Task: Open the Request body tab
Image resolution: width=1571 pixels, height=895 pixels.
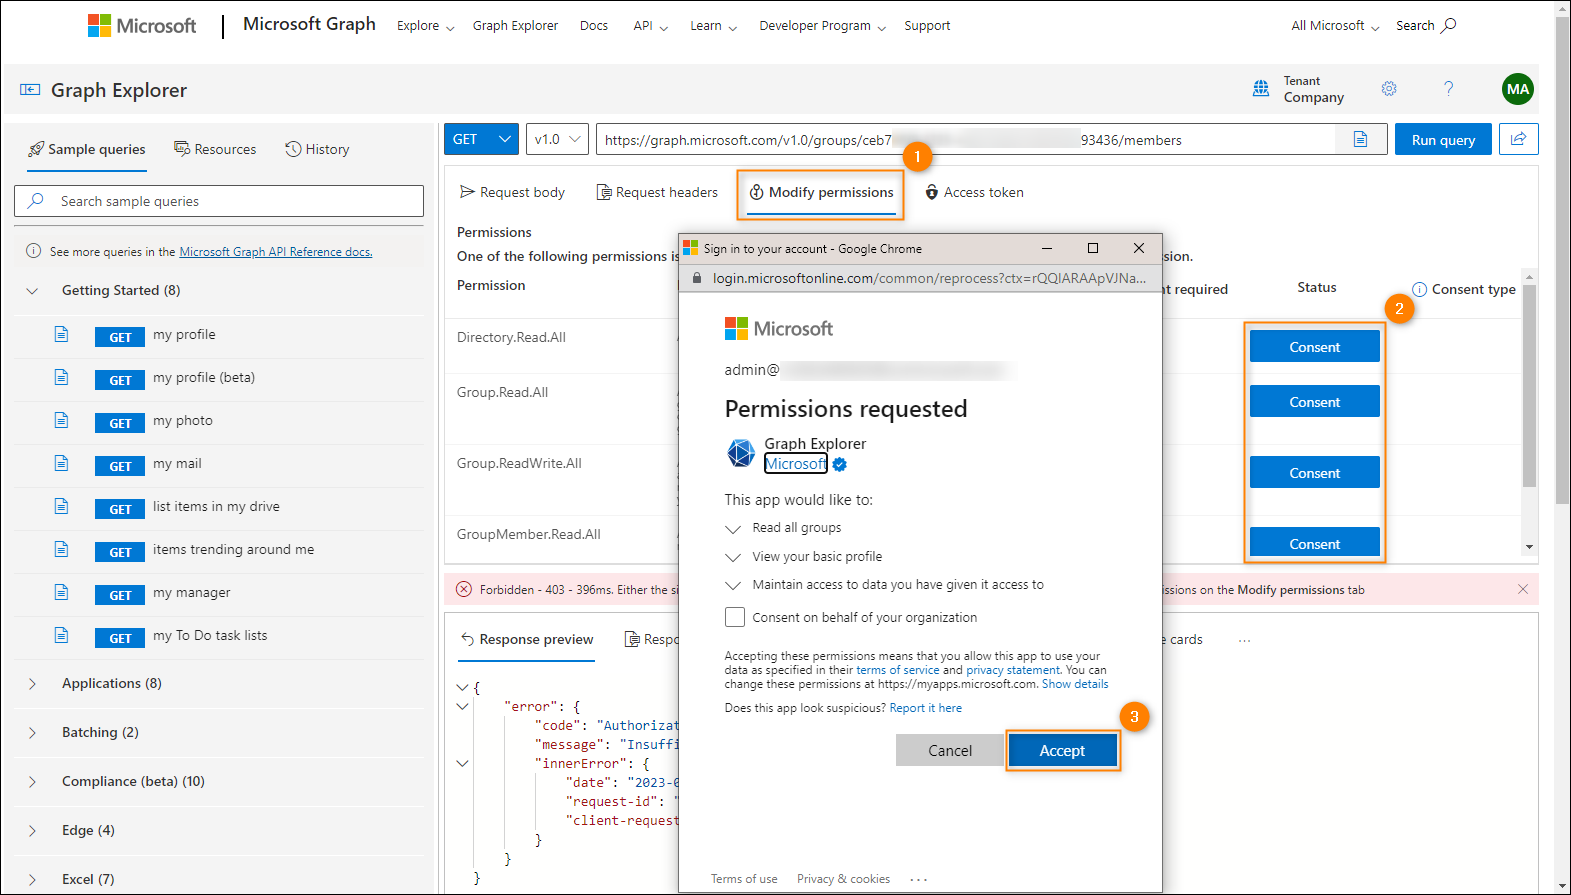Action: click(512, 192)
